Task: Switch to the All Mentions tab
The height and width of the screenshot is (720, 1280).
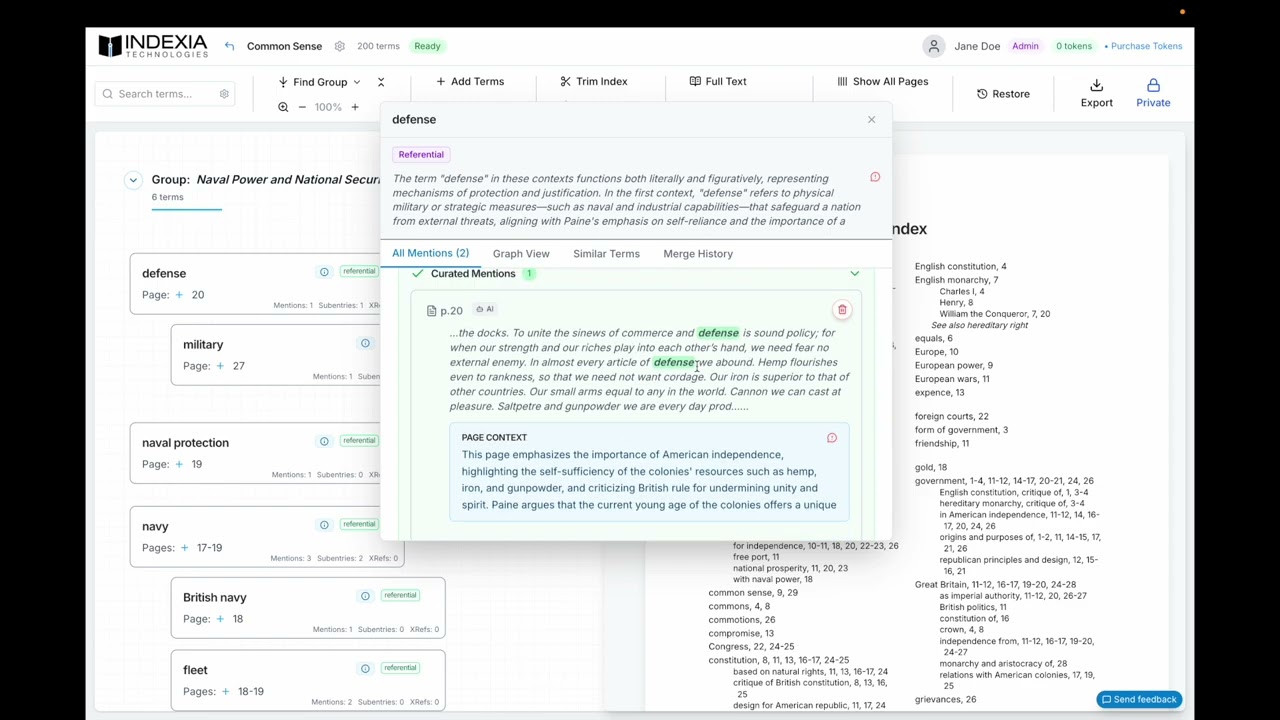Action: 430,253
